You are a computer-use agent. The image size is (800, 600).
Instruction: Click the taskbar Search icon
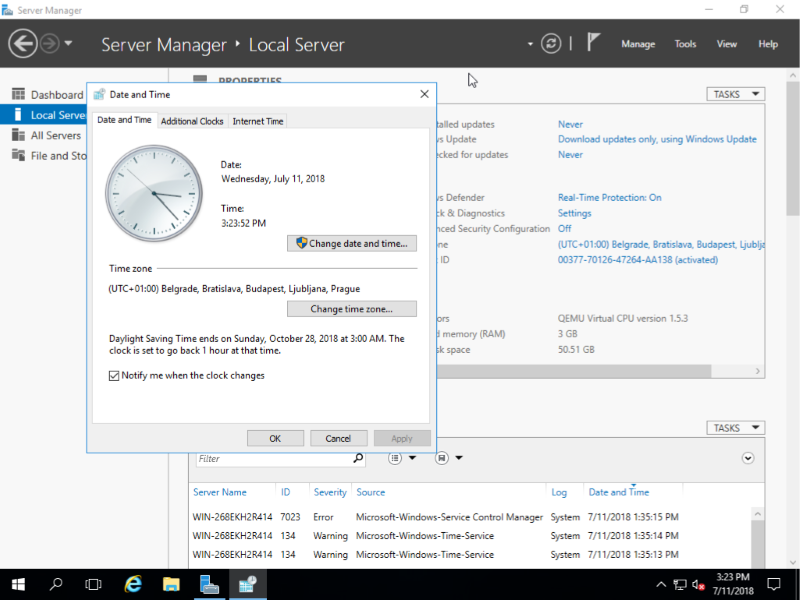[56, 584]
